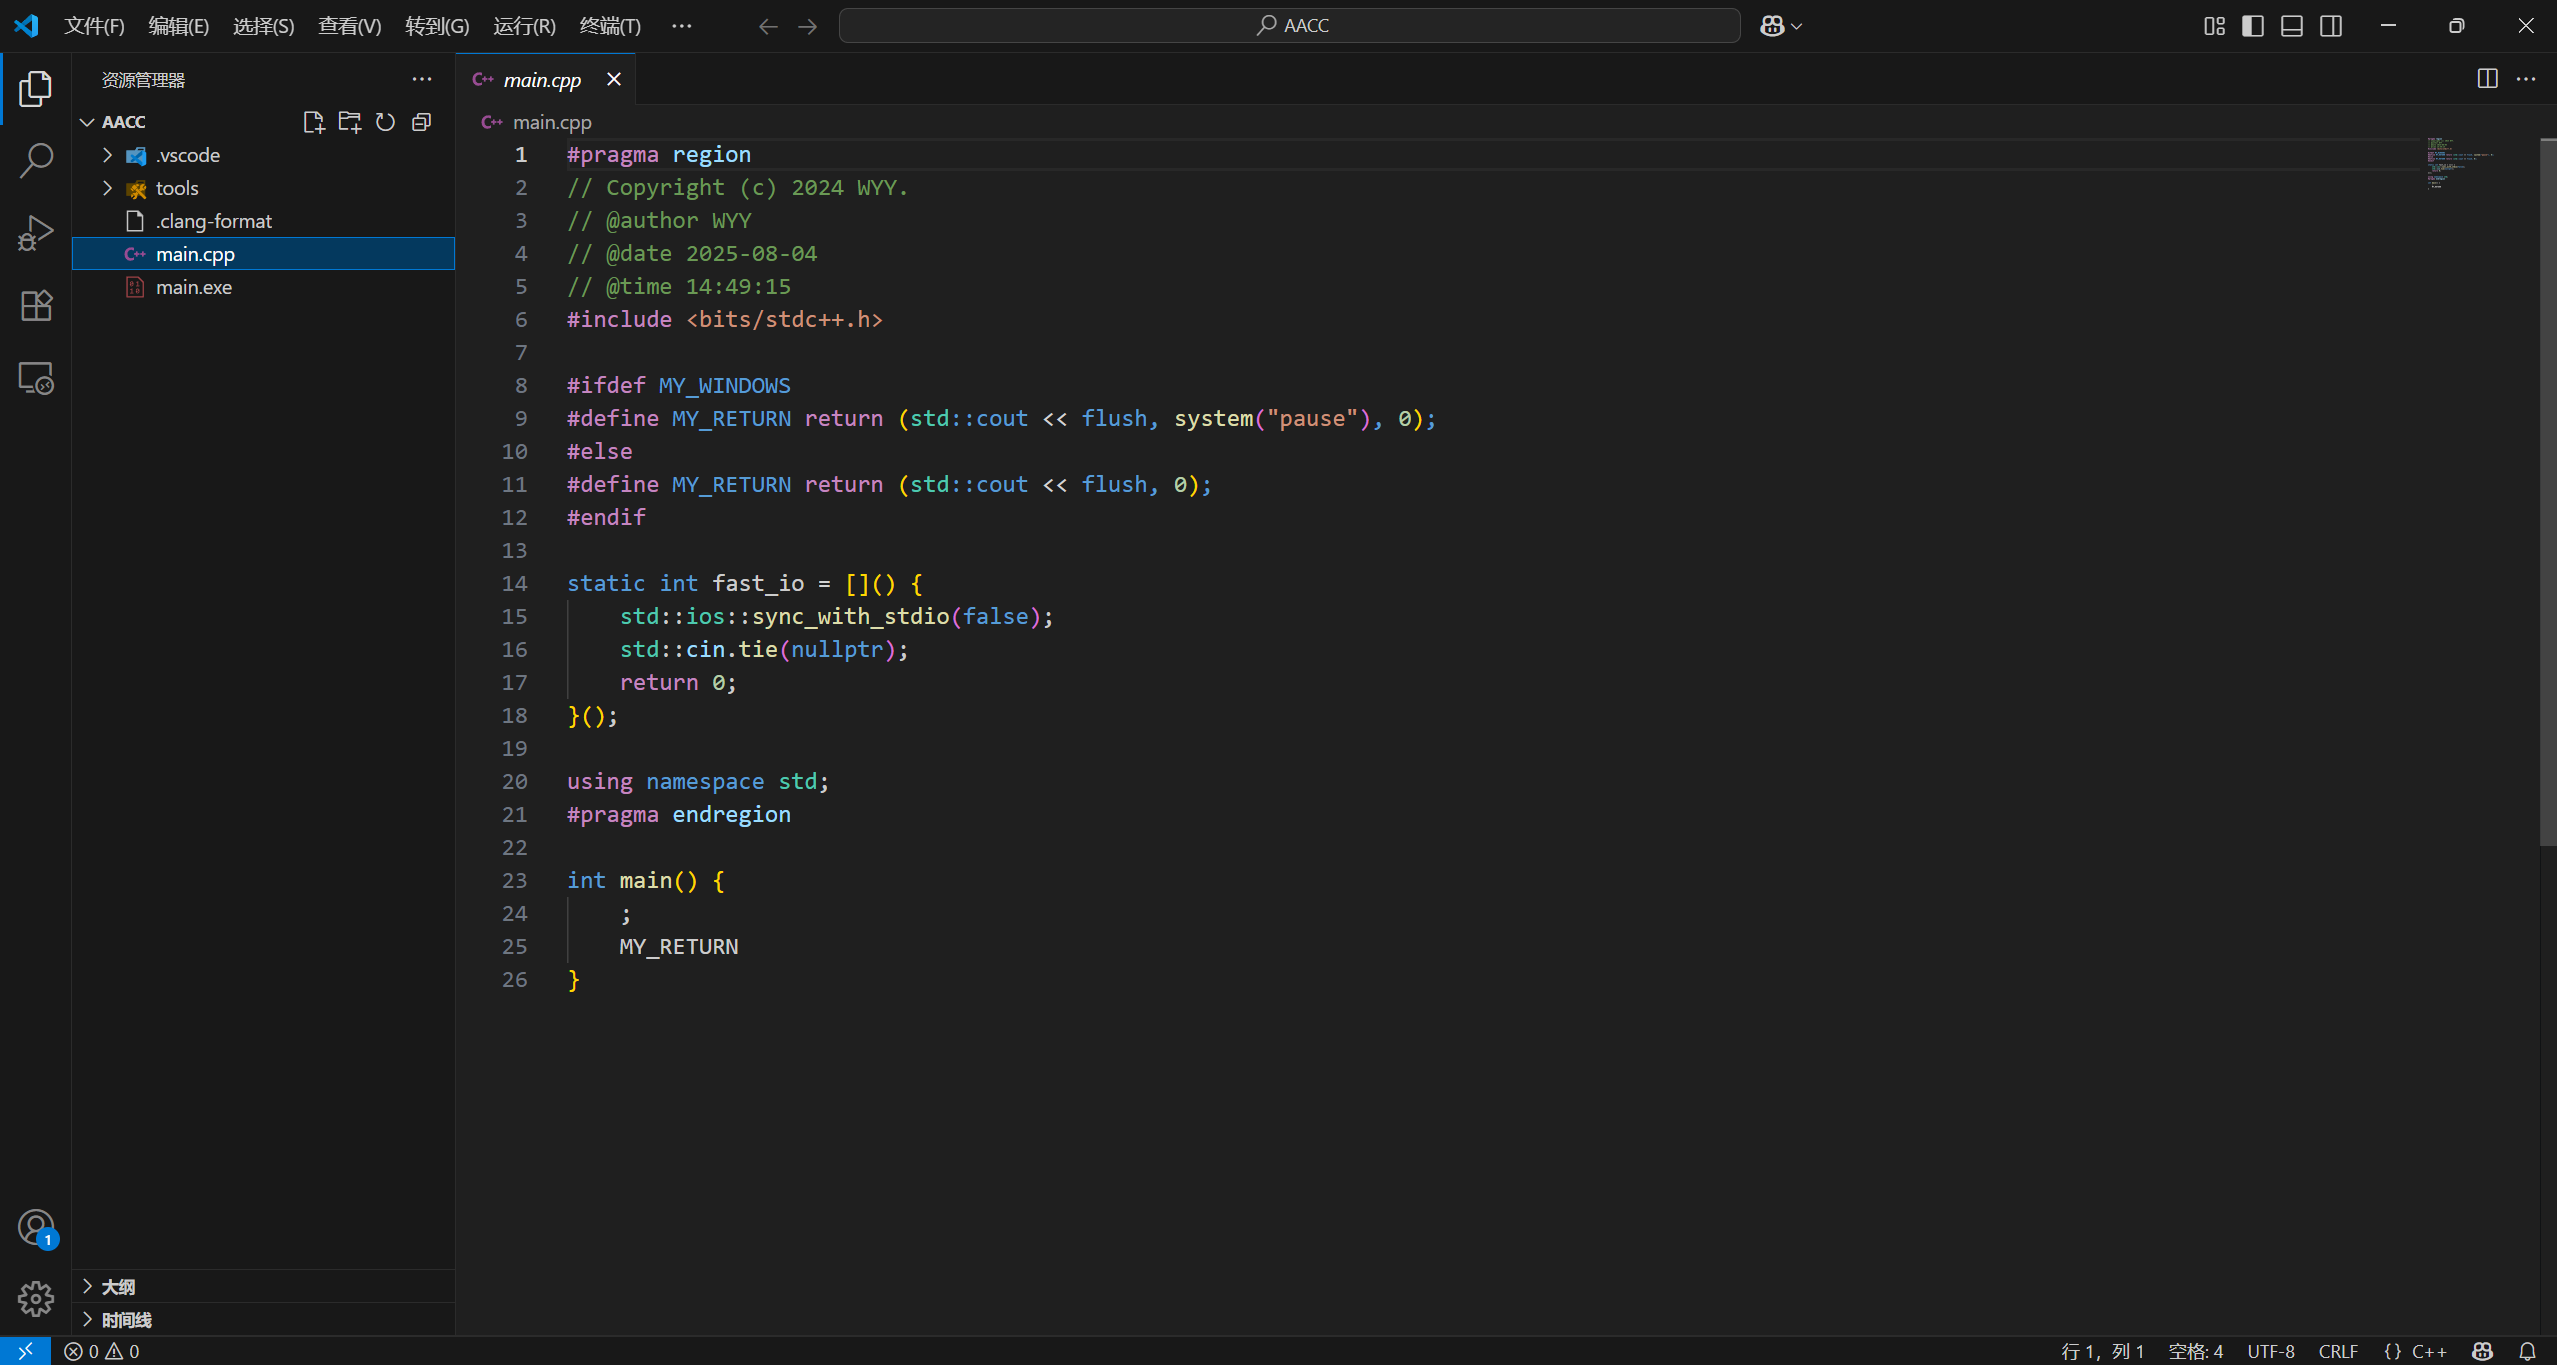Open the 终端(T) menu
Image resolution: width=2557 pixels, height=1365 pixels.
tap(611, 26)
